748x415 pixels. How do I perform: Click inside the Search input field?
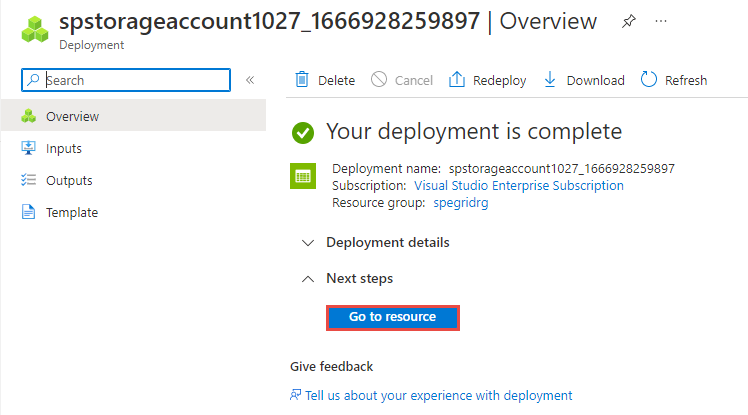pos(135,80)
